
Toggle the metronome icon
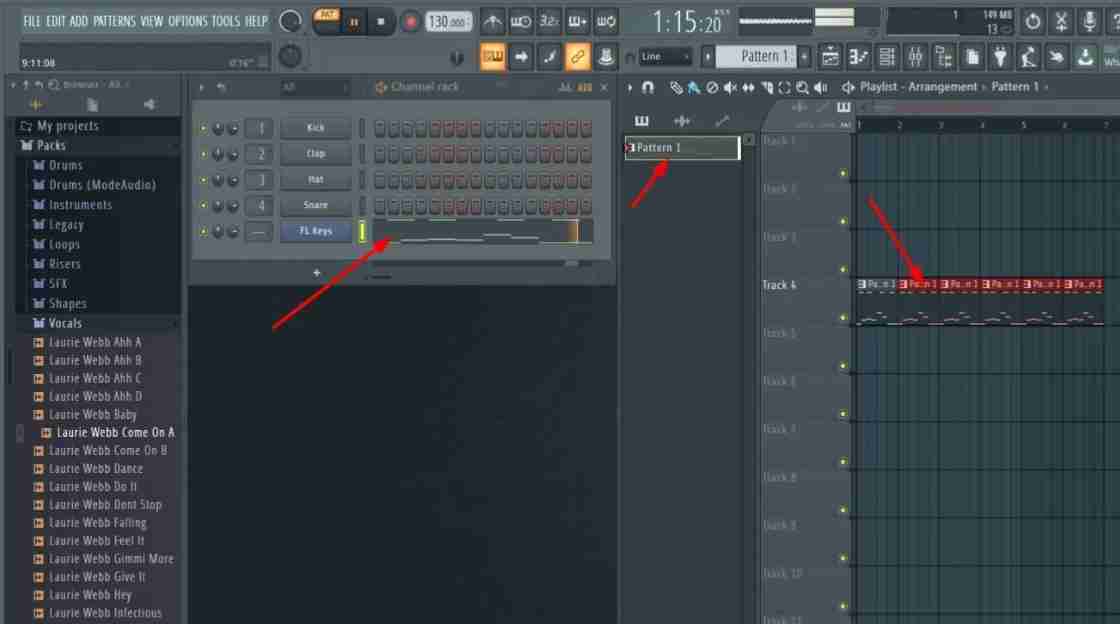tap(492, 22)
